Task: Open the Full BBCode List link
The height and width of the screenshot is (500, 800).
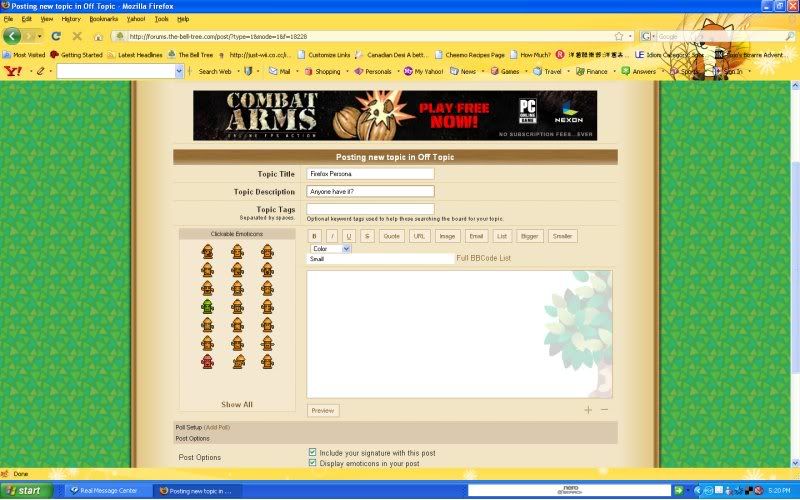Action: (x=483, y=258)
